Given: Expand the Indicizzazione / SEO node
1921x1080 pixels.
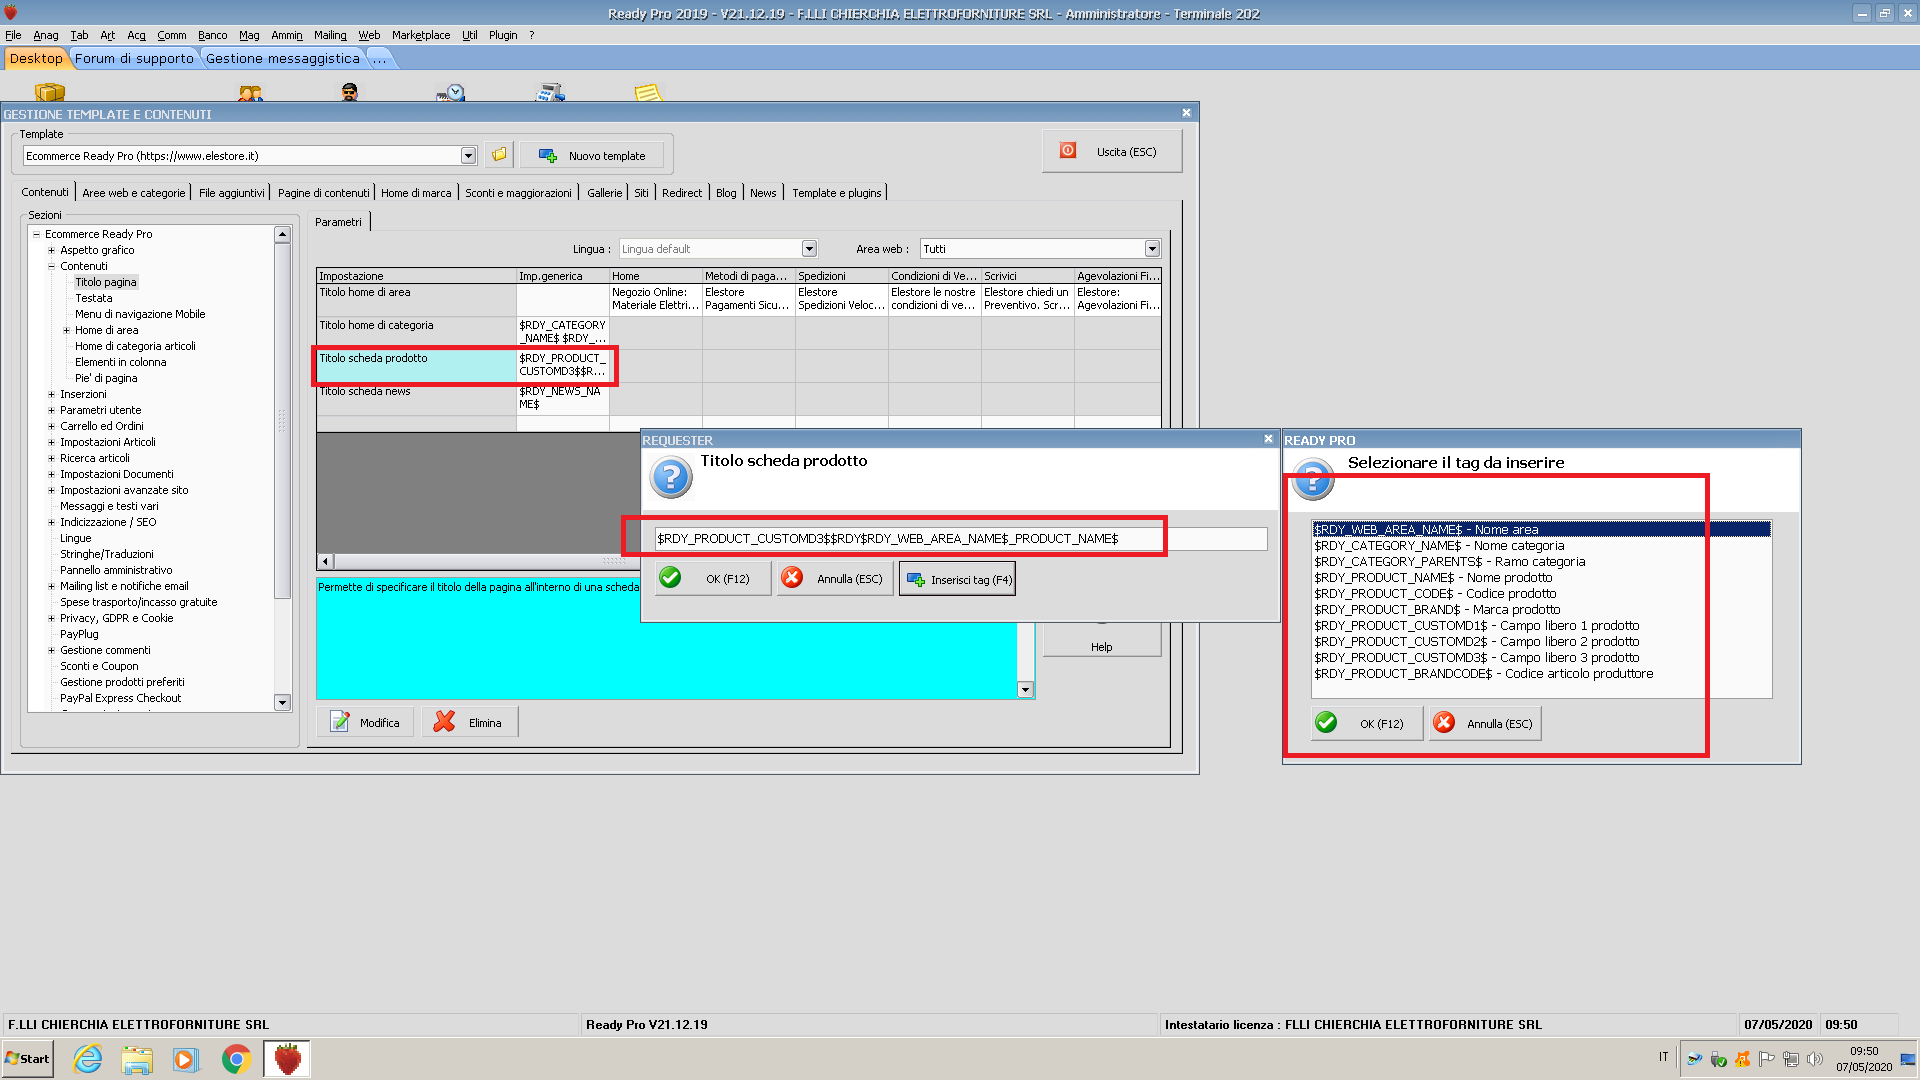Looking at the screenshot, I should 51,522.
